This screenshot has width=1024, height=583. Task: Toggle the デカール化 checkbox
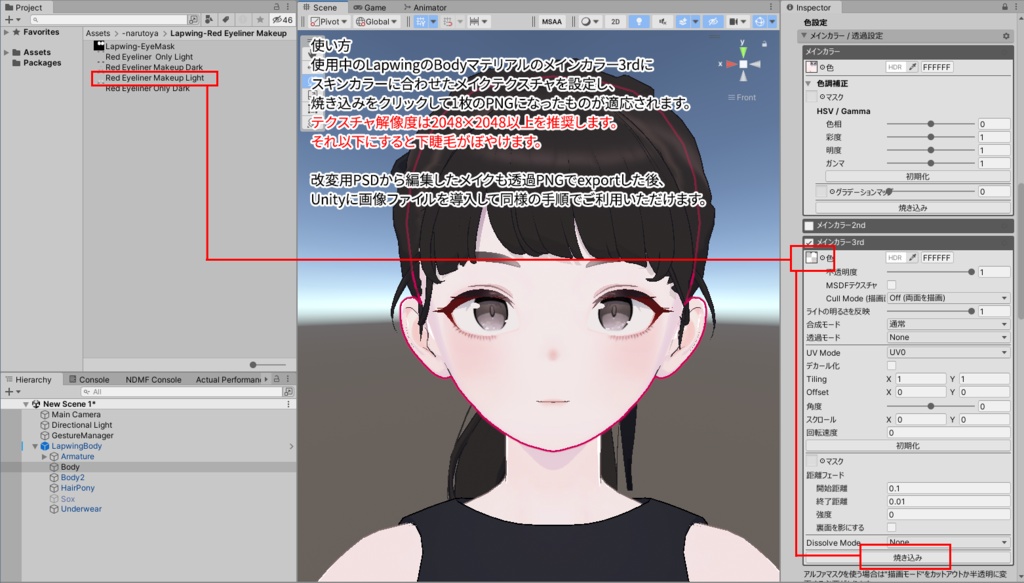coord(891,366)
